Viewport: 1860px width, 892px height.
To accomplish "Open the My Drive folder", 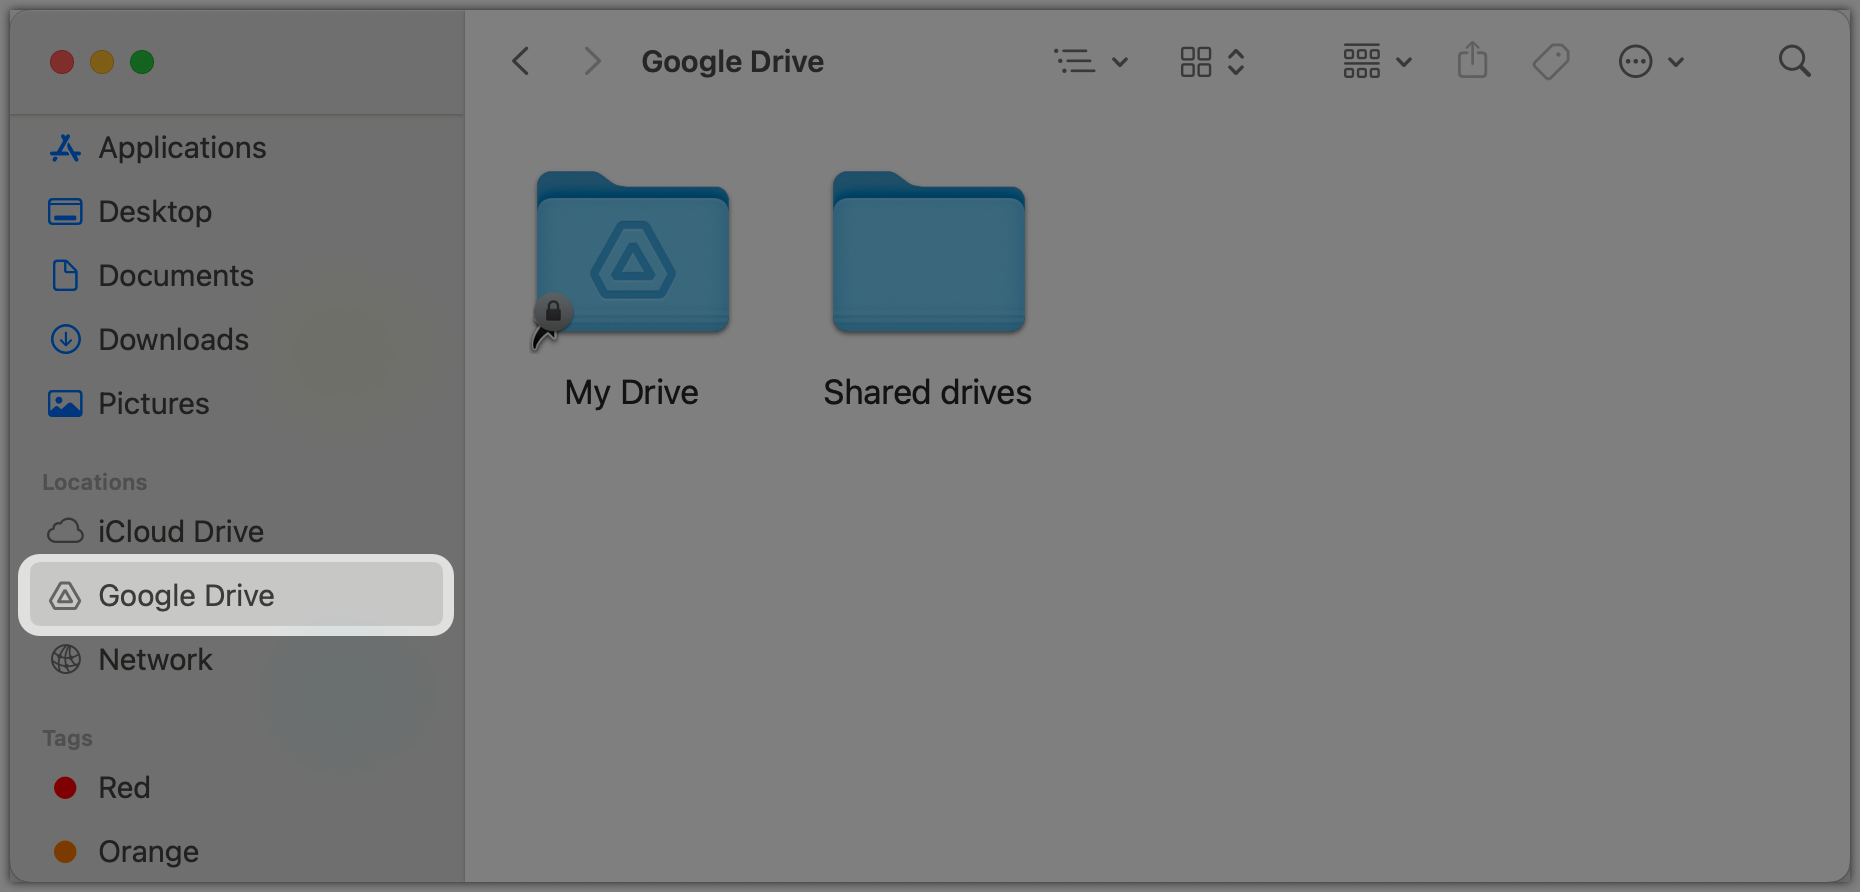I will 632,252.
